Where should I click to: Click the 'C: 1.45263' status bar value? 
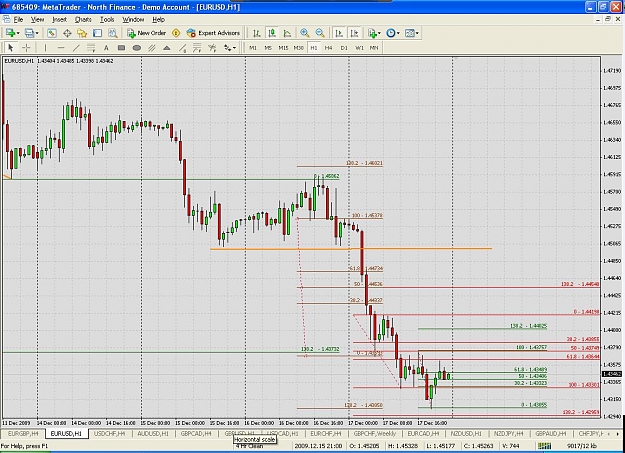pyautogui.click(x=480, y=445)
